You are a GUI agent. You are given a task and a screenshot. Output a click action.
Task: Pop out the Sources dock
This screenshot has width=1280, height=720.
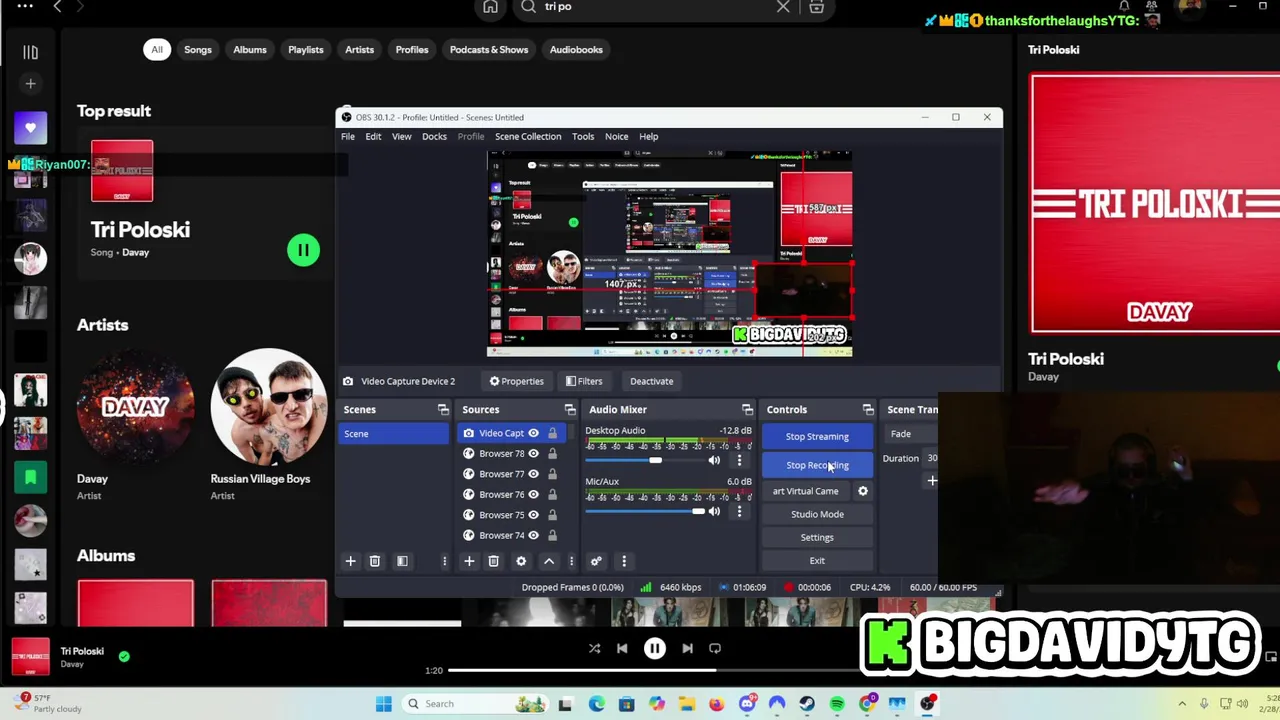tap(570, 410)
